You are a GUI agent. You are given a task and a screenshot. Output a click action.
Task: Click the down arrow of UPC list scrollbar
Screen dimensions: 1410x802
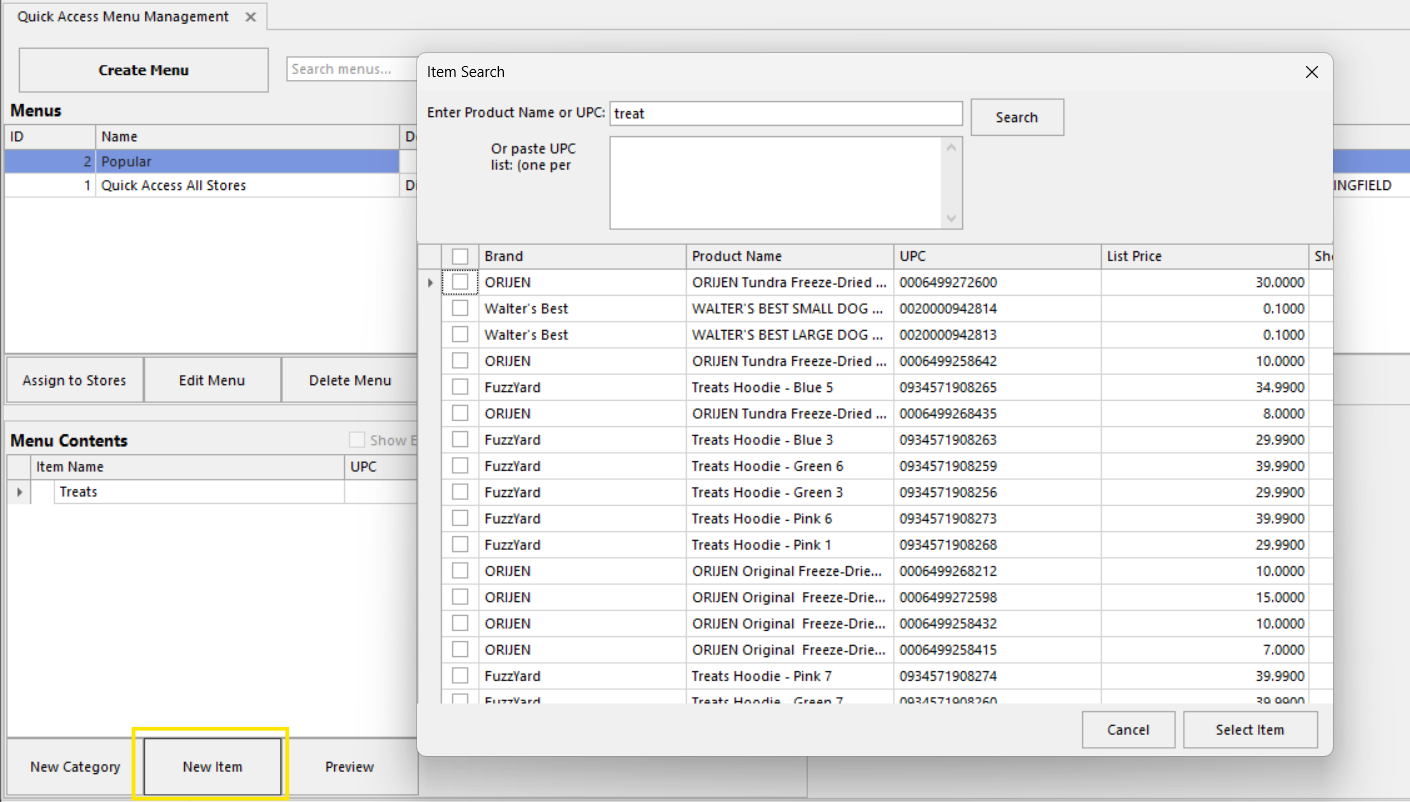952,218
